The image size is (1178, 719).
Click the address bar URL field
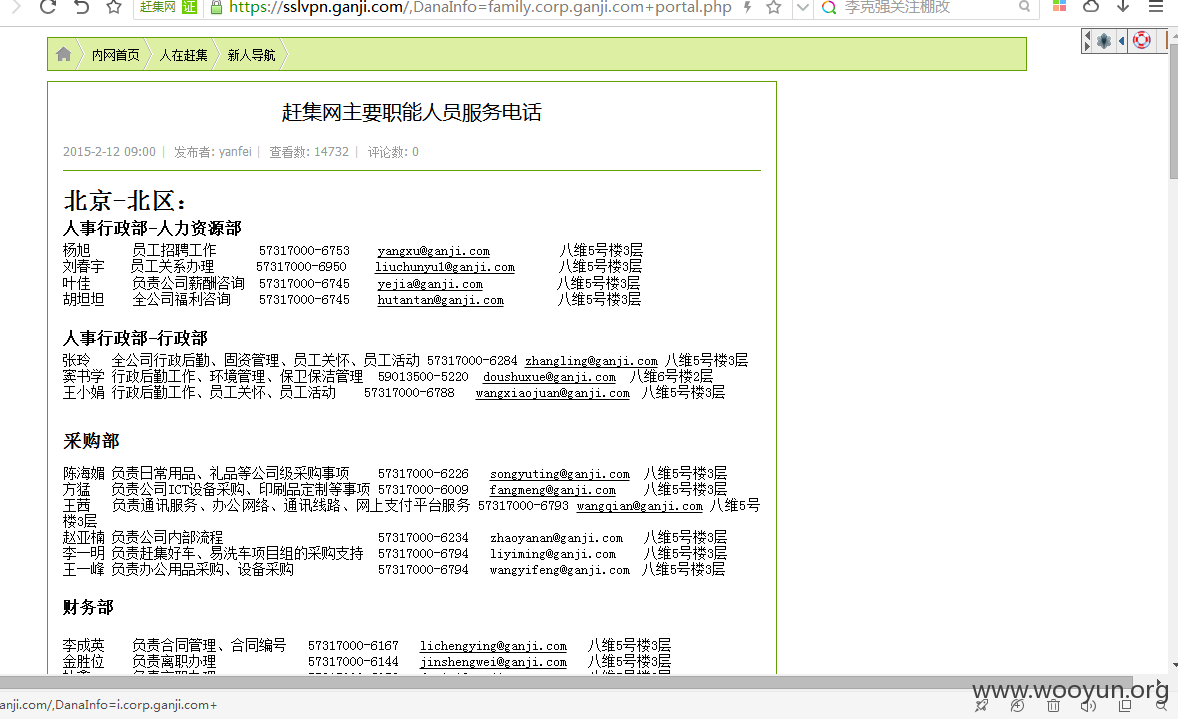[481, 8]
